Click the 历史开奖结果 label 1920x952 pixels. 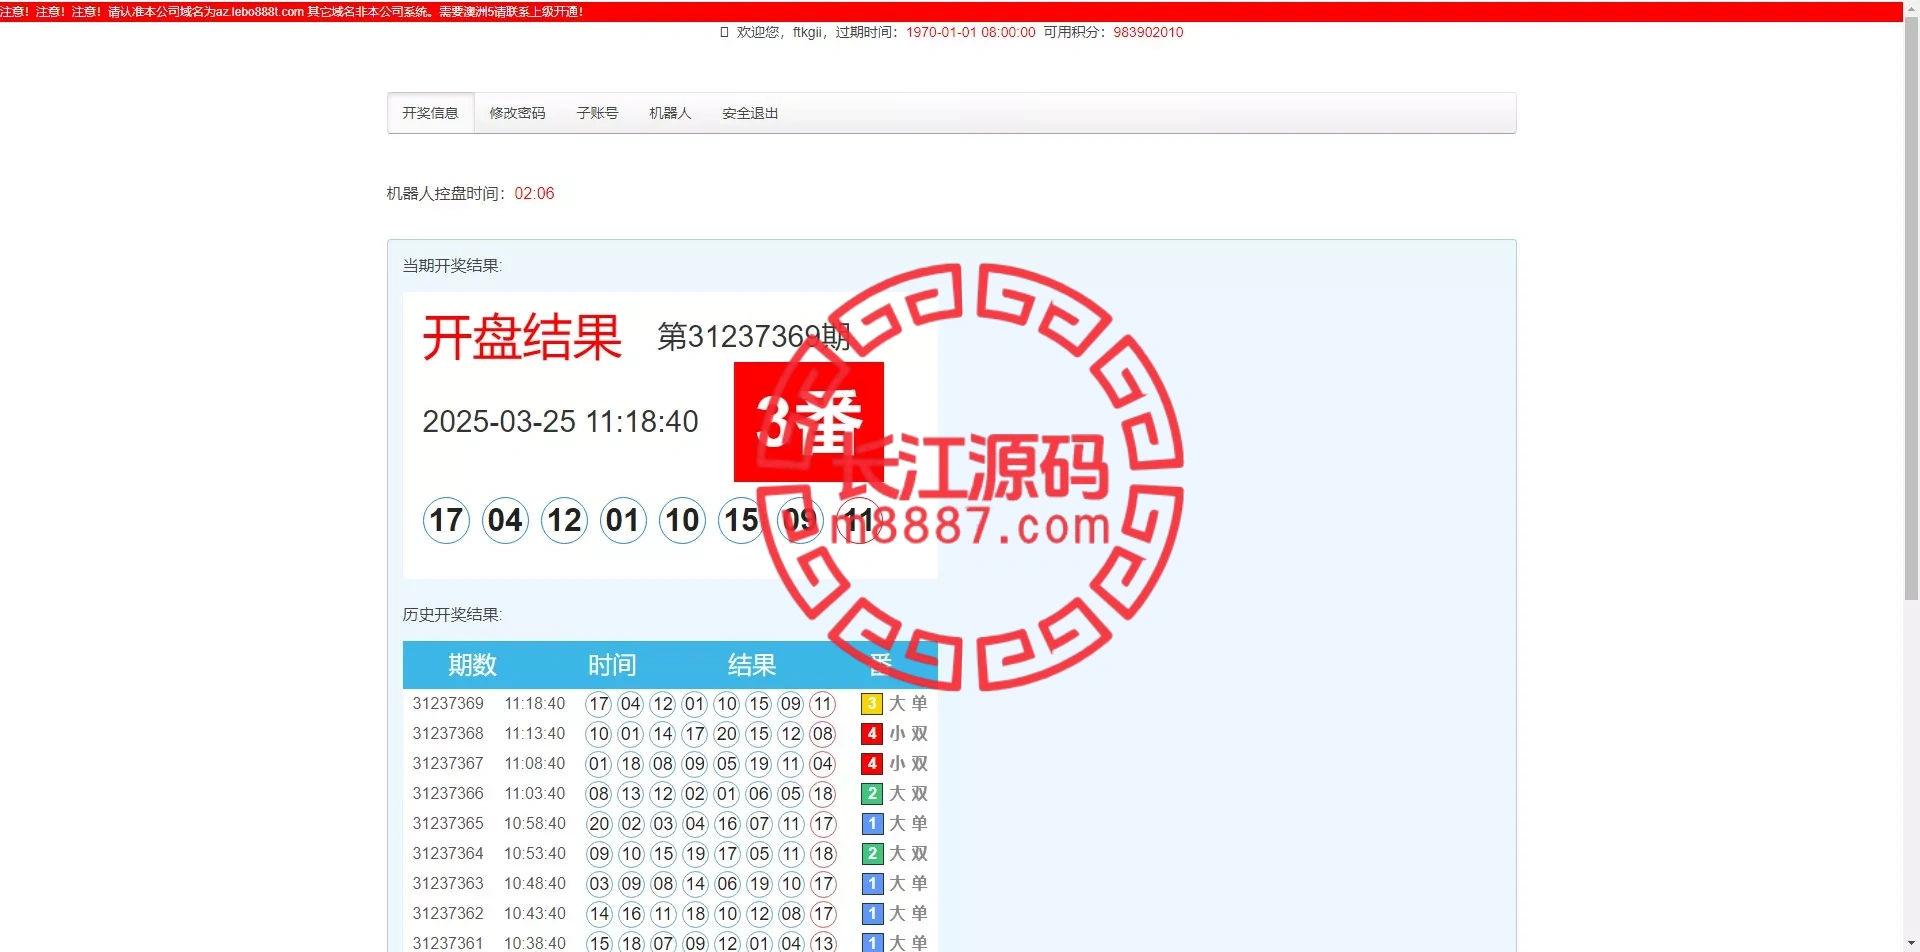tap(452, 615)
